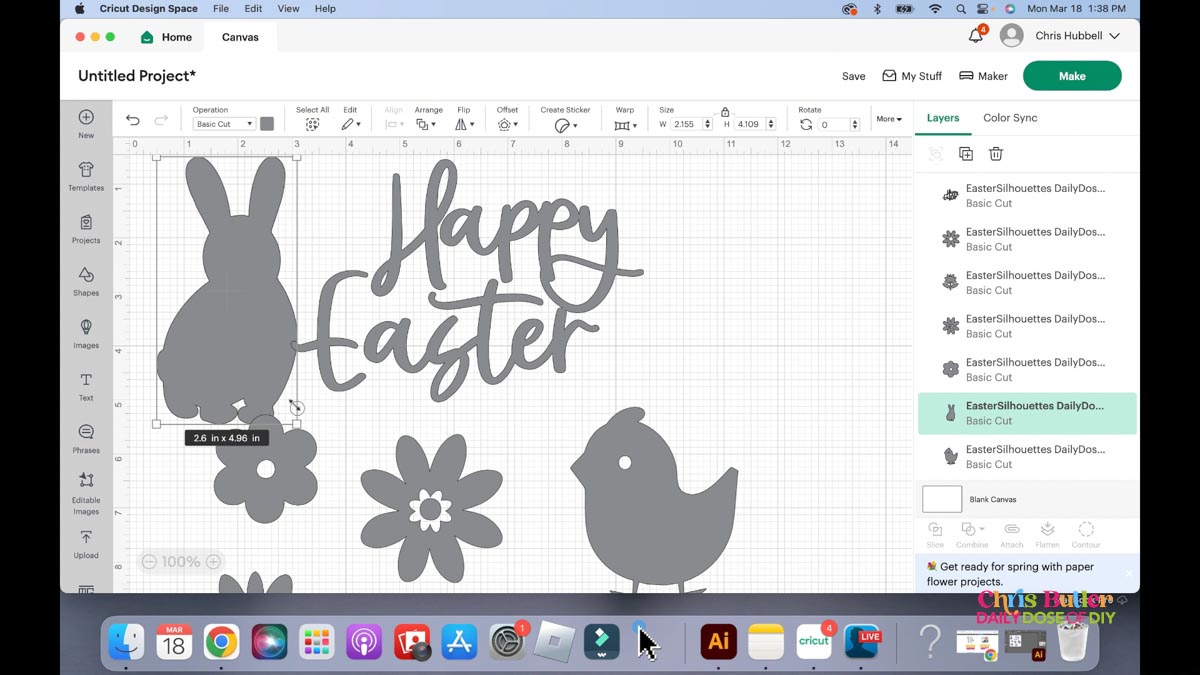
Task: Open the Phrases panel
Action: tap(86, 439)
